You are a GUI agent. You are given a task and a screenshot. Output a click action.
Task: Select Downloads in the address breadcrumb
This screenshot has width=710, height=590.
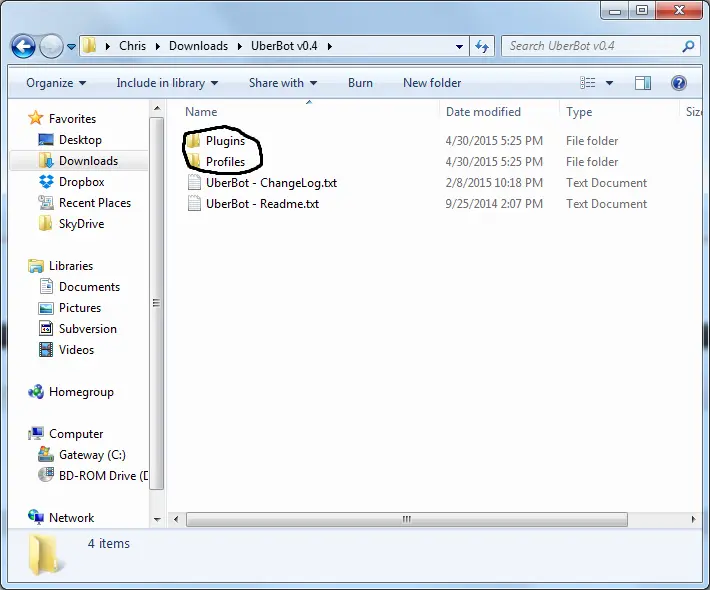coord(198,46)
